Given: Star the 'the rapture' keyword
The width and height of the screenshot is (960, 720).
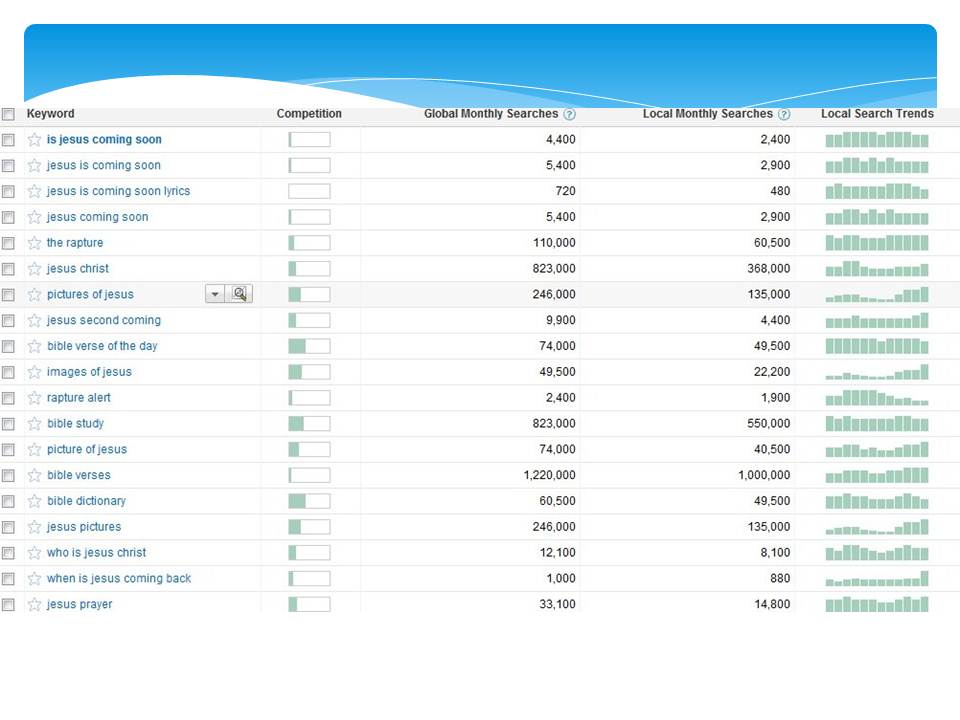Looking at the screenshot, I should (34, 243).
